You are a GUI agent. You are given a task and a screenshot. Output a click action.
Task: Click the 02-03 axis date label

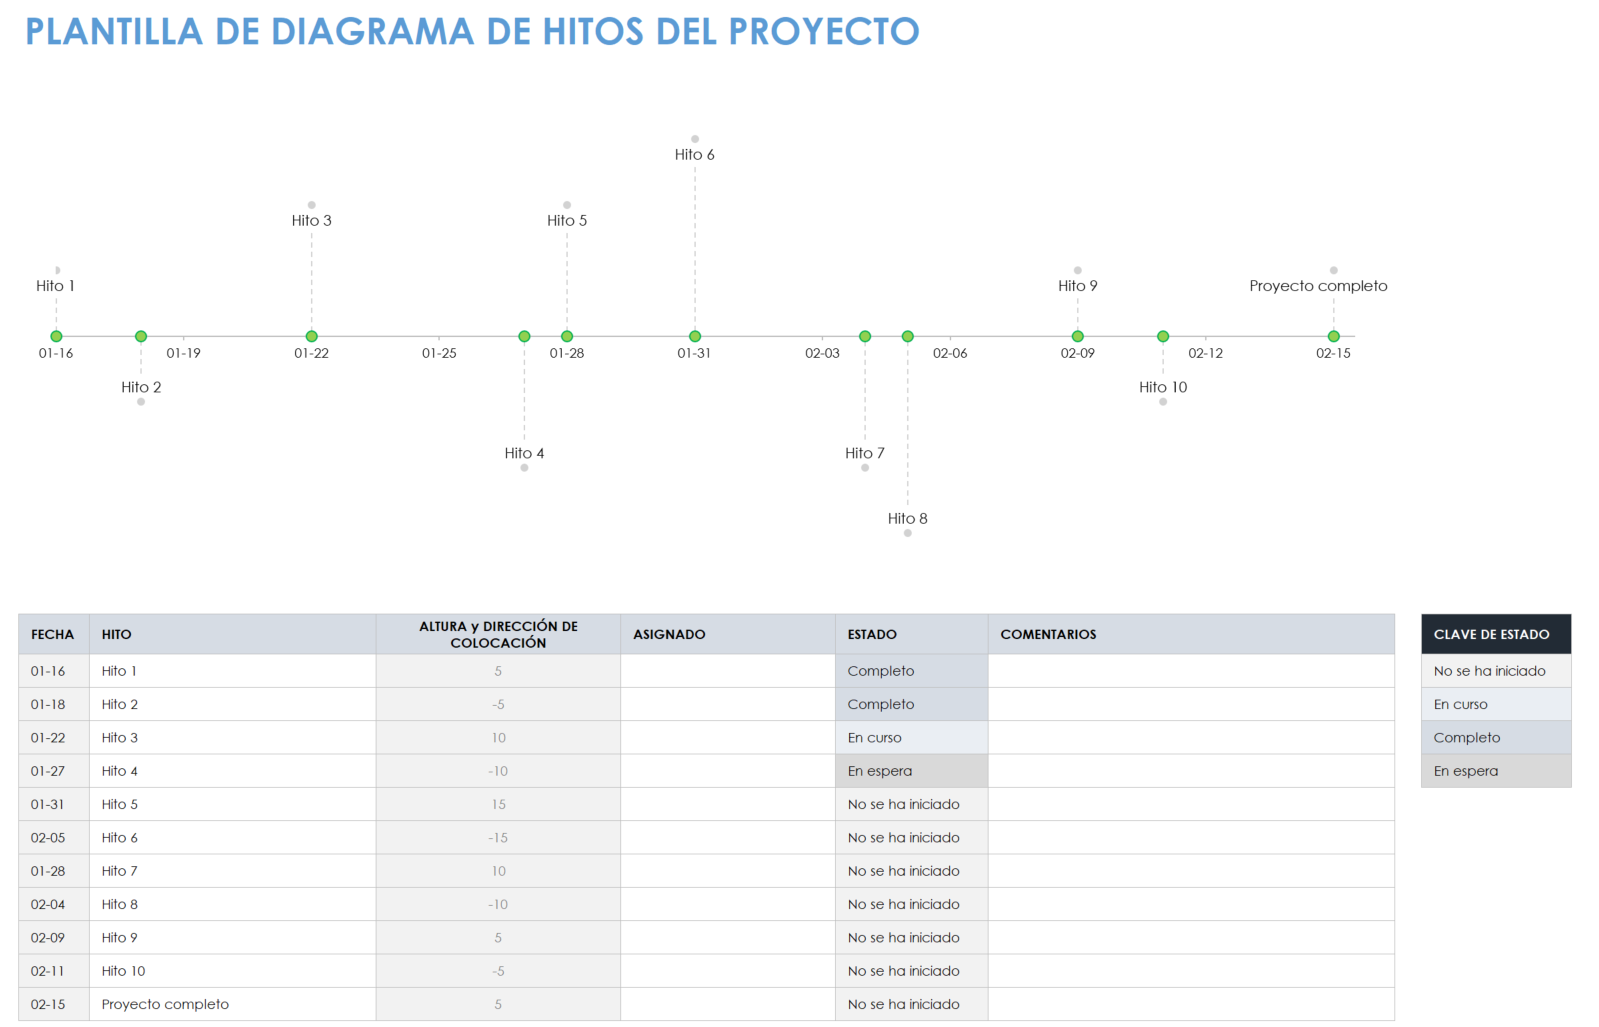coord(822,353)
